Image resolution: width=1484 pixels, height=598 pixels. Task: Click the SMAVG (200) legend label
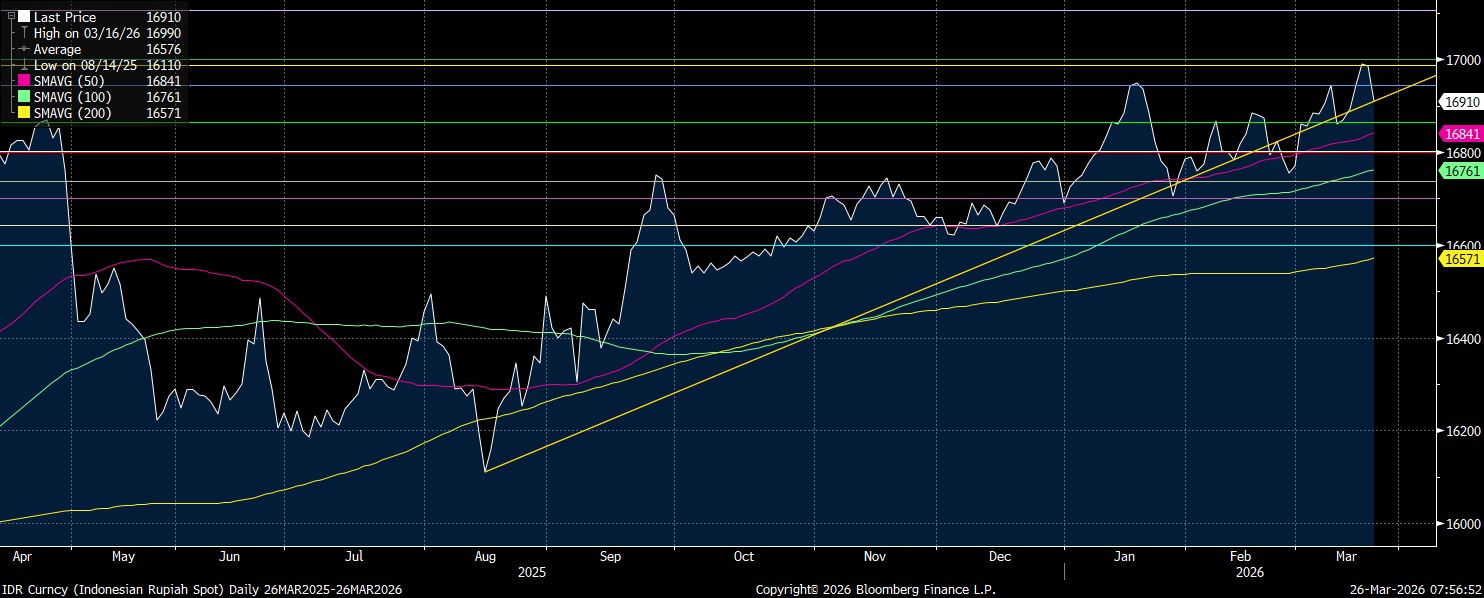(x=73, y=113)
